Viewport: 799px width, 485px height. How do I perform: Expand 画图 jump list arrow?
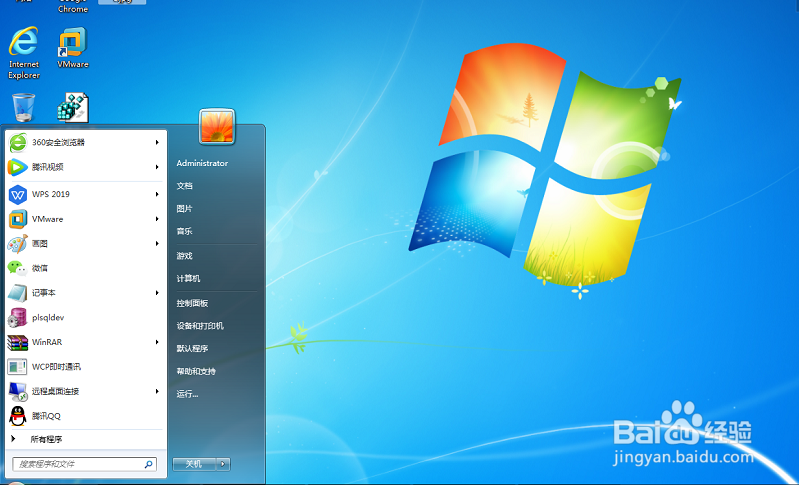click(x=157, y=244)
